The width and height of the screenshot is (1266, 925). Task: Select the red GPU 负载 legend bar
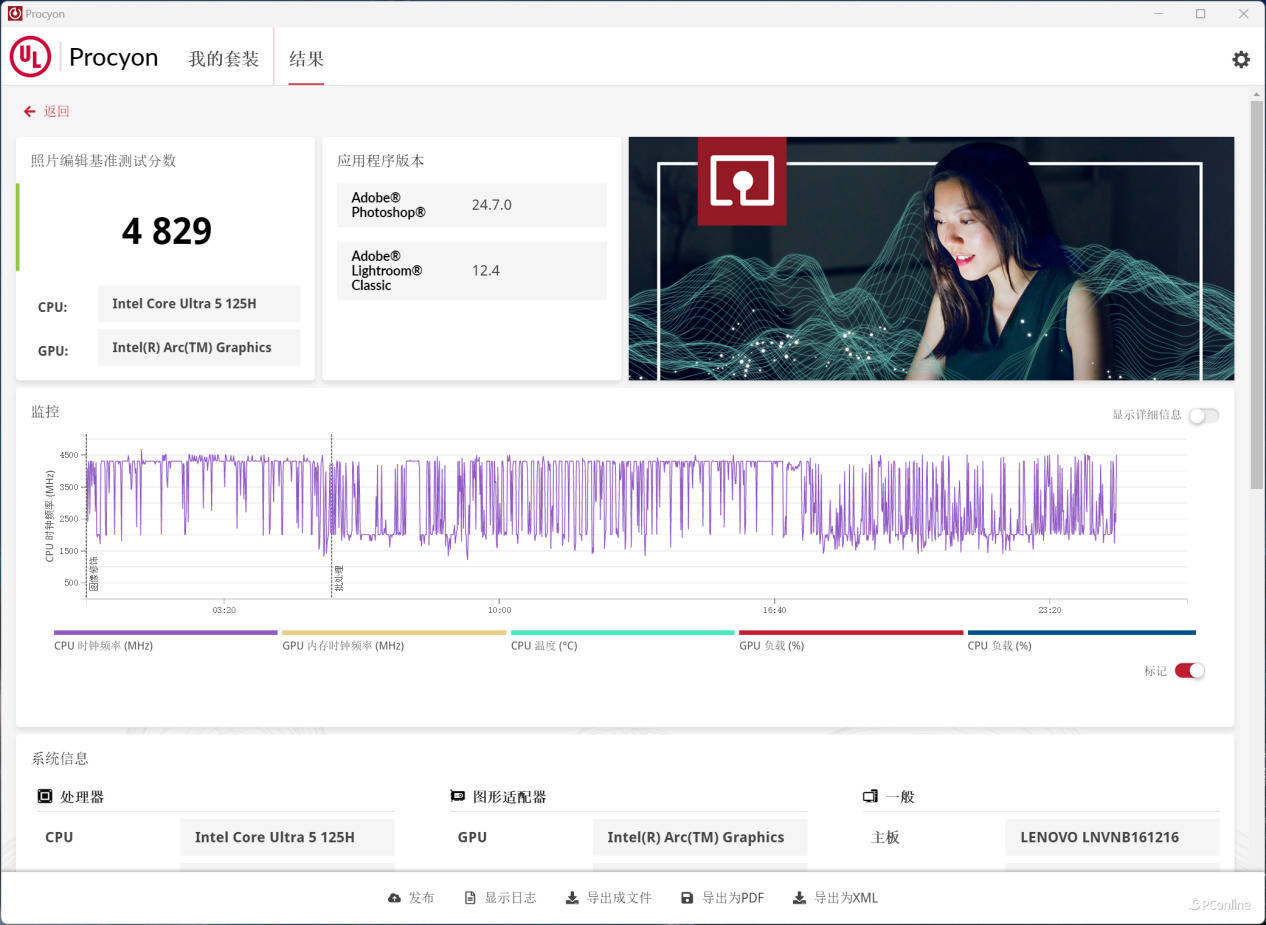[851, 632]
